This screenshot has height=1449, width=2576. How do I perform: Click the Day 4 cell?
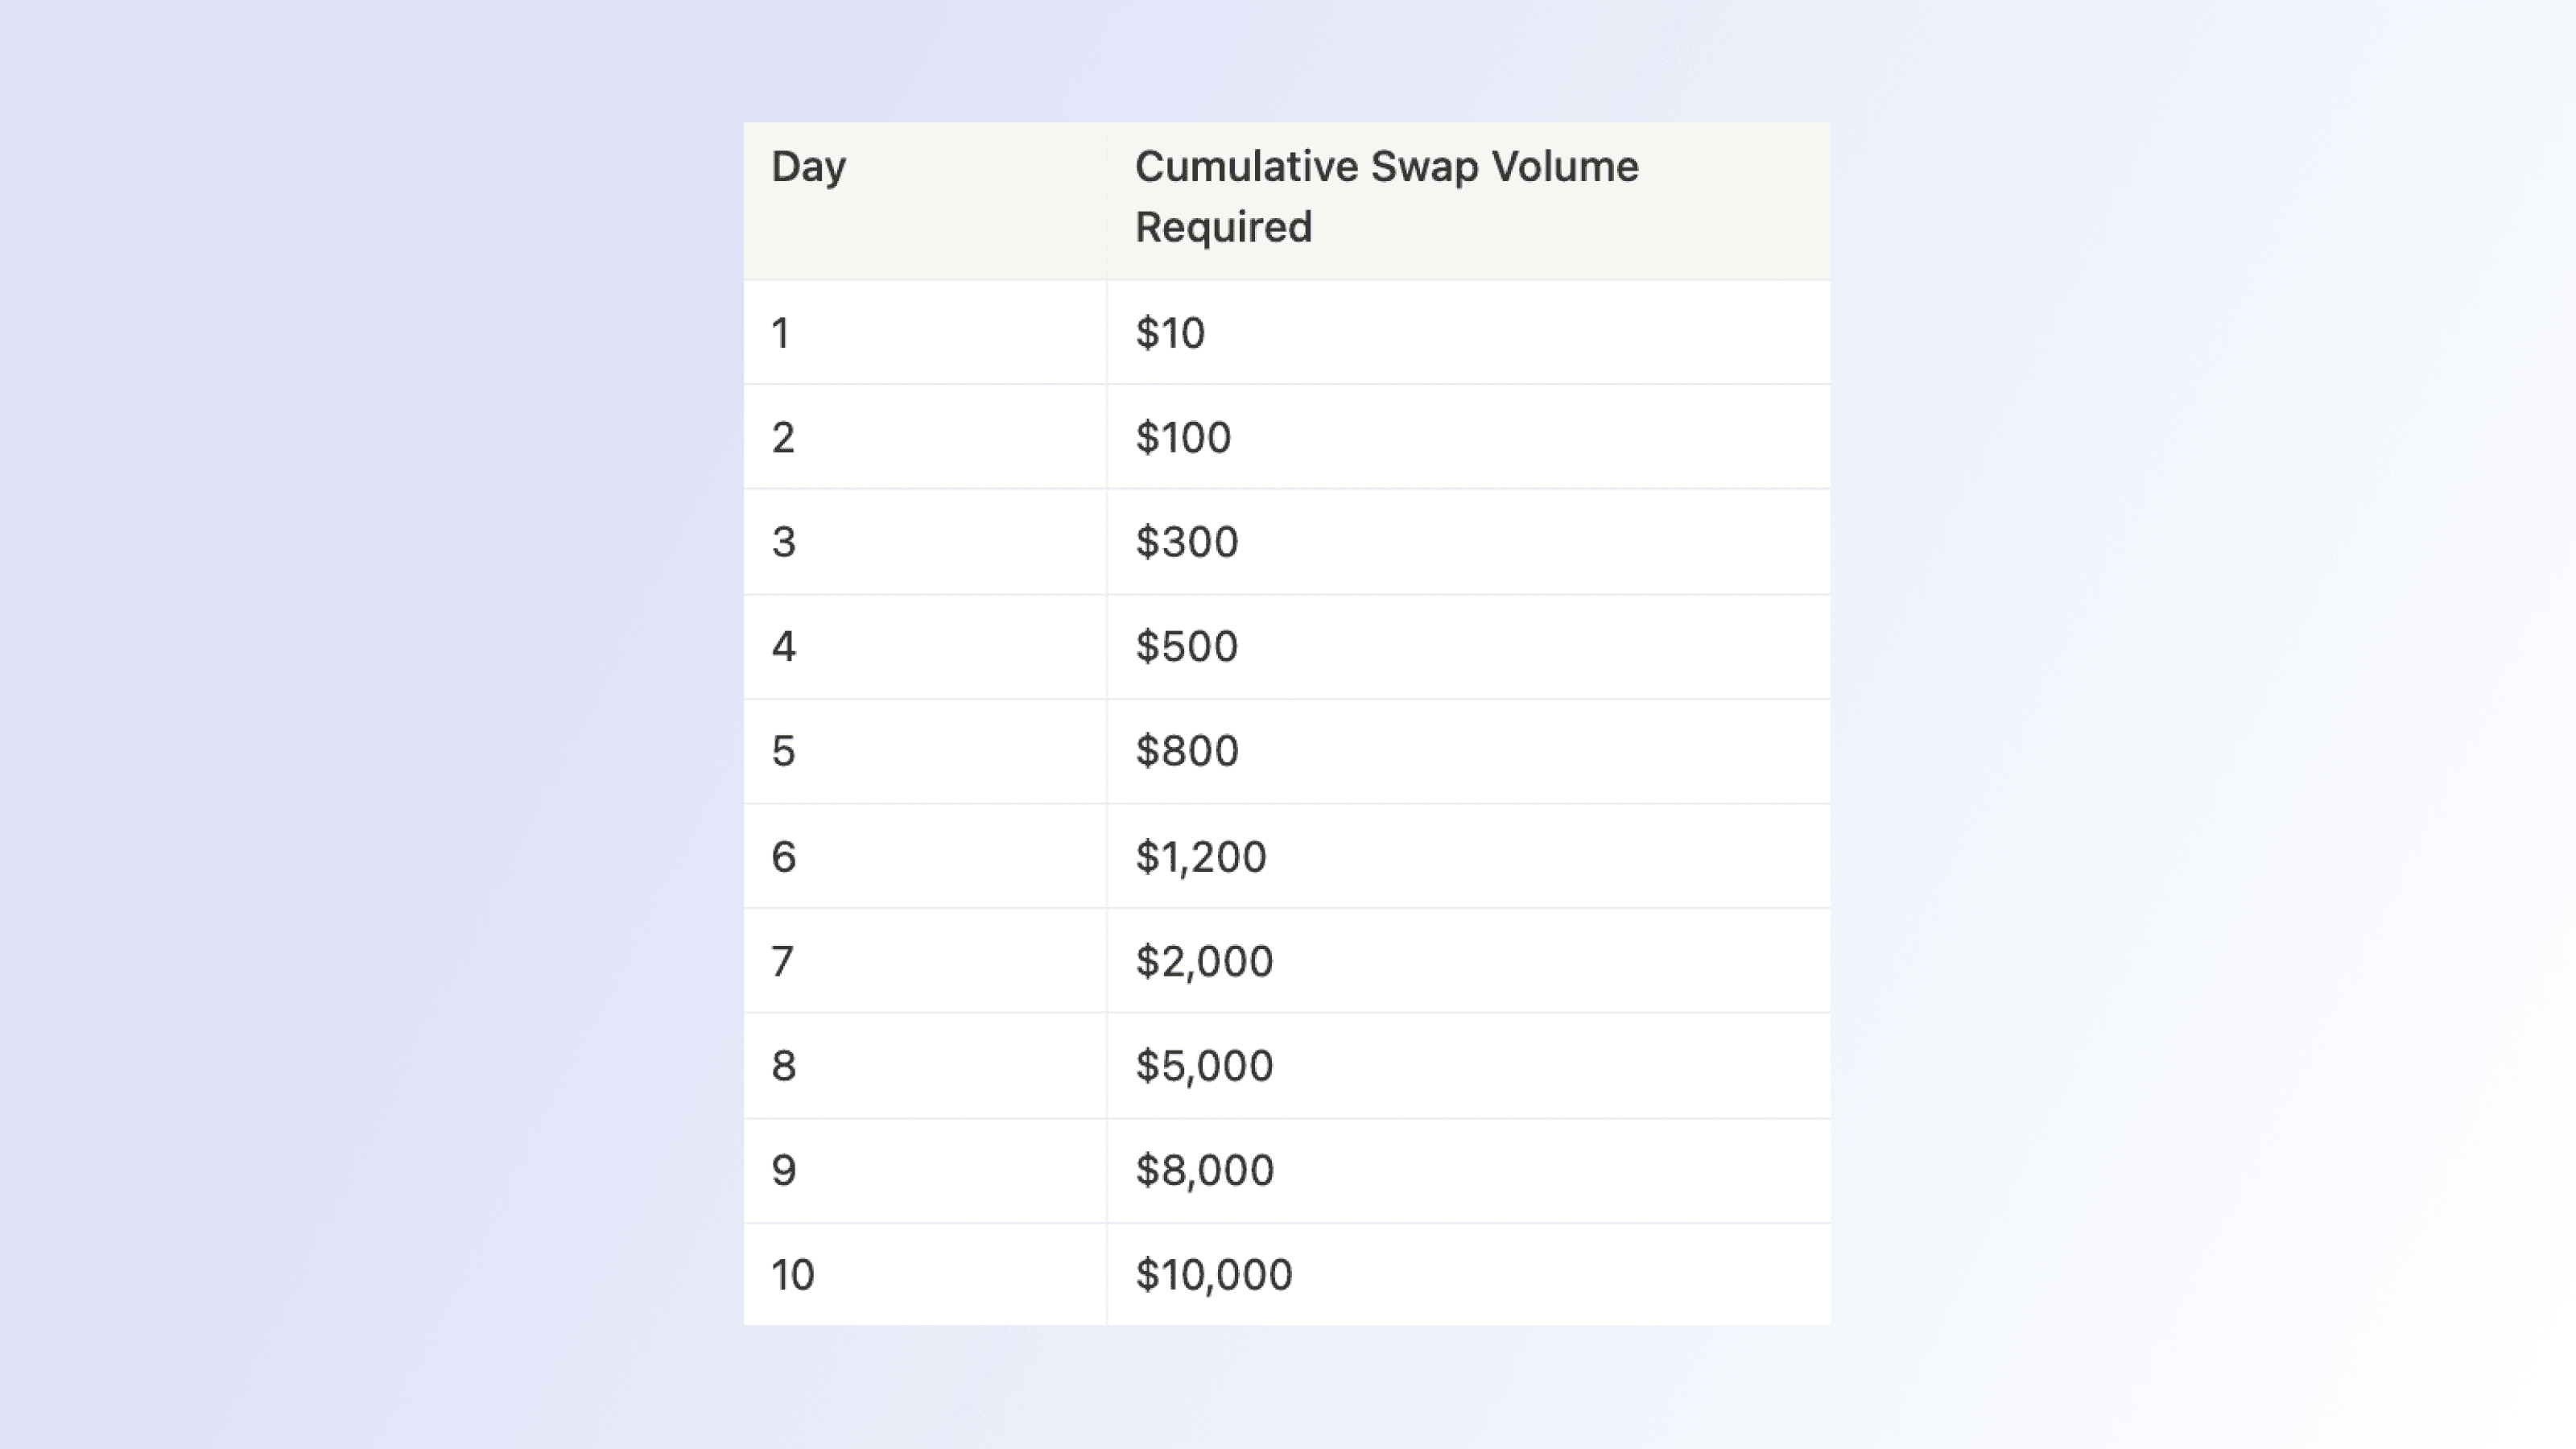pyautogui.click(x=925, y=647)
